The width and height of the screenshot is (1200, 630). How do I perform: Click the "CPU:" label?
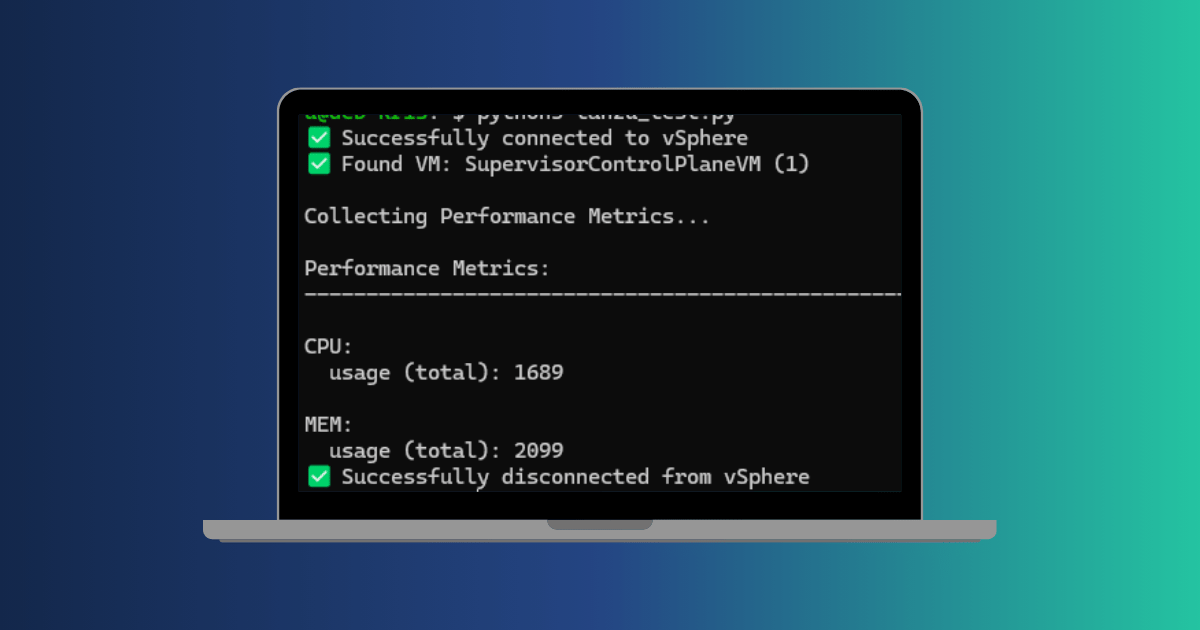tap(329, 346)
